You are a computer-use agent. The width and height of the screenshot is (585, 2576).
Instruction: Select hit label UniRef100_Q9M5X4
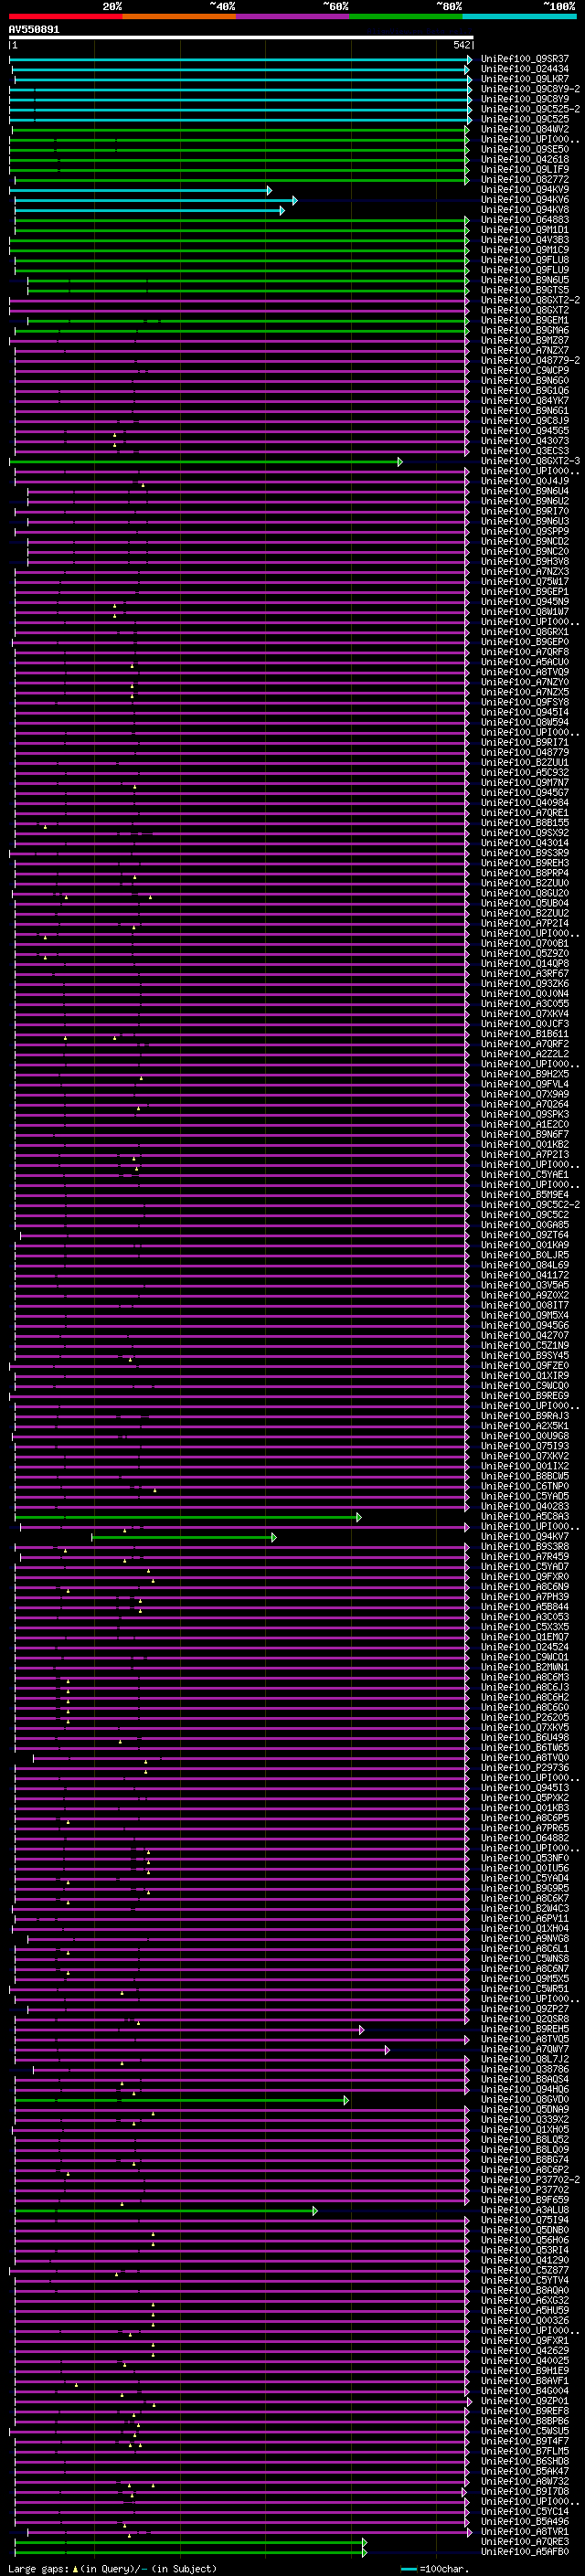(x=525, y=1315)
